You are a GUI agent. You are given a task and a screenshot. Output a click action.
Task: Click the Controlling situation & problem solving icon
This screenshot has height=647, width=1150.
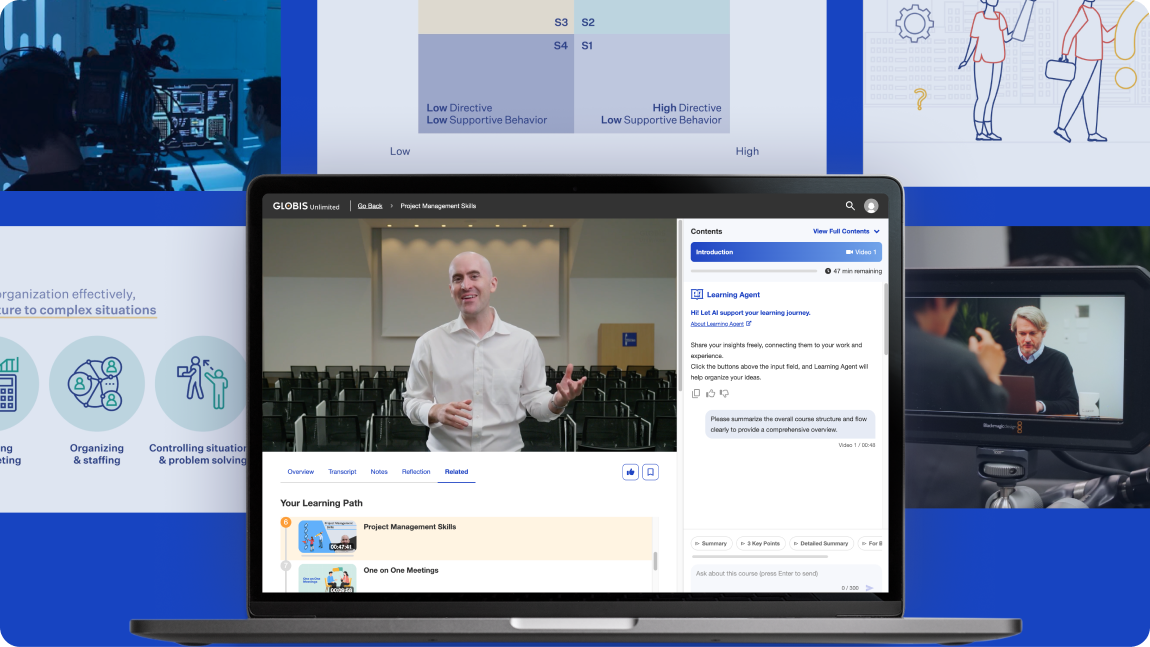(202, 384)
